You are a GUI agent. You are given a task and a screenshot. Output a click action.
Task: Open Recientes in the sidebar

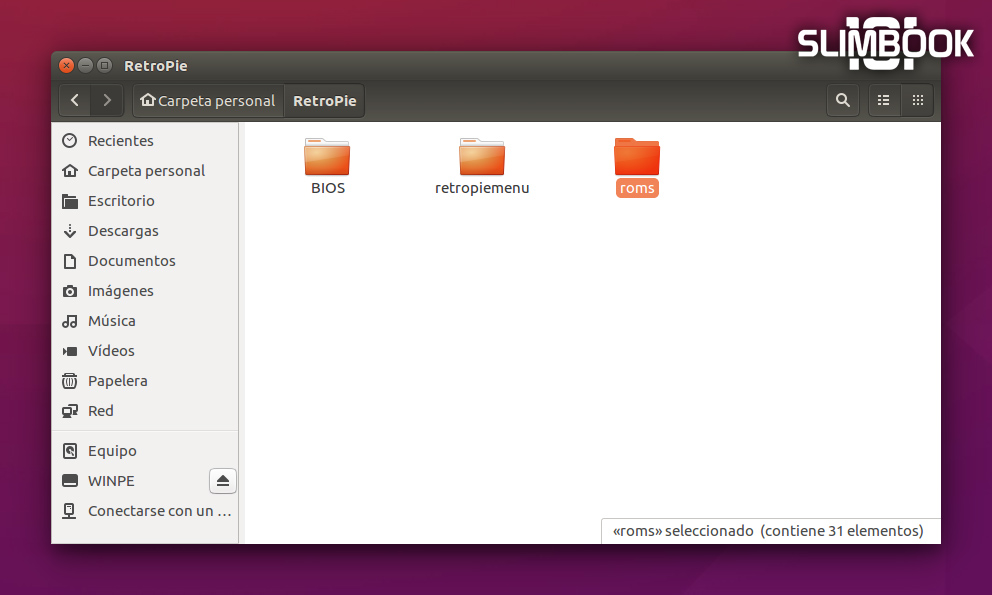tap(120, 141)
